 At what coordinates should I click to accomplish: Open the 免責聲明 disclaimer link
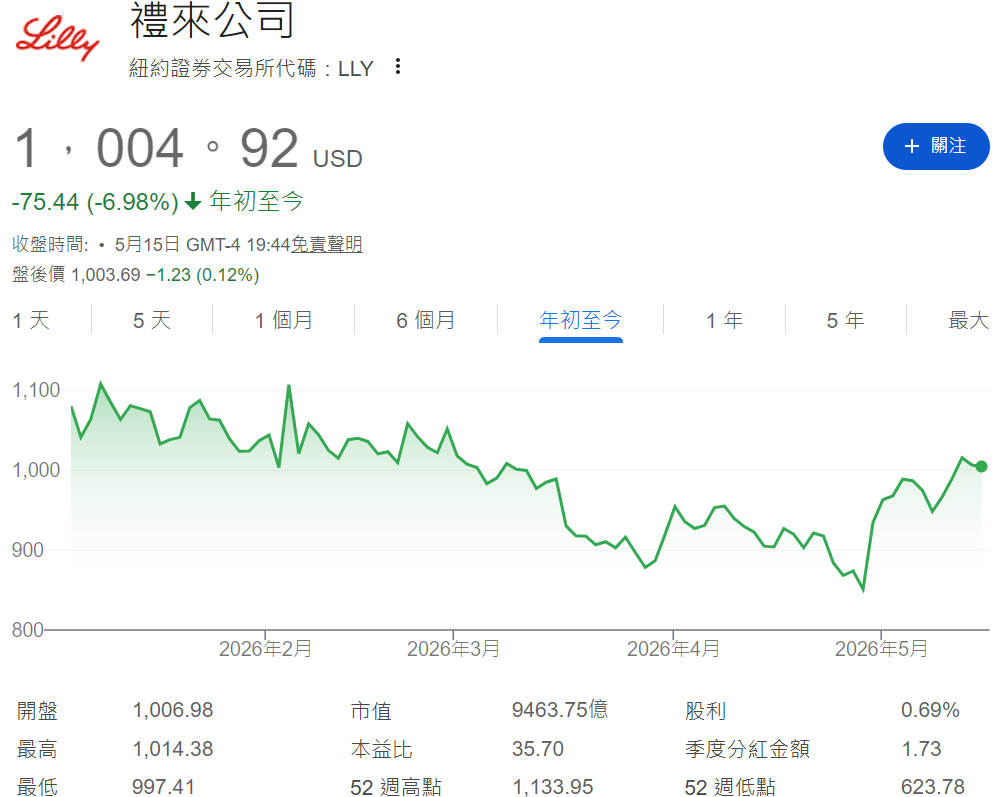pyautogui.click(x=327, y=244)
